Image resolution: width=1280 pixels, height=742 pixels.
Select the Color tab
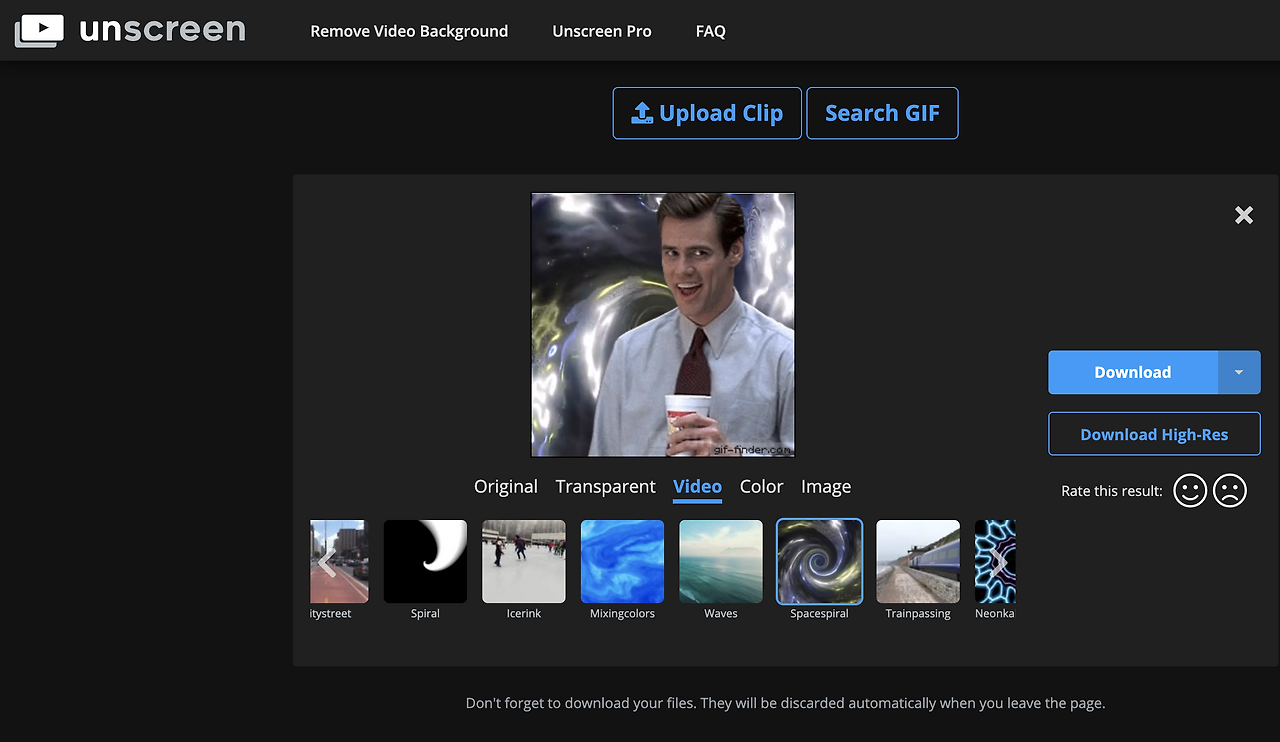coord(761,487)
